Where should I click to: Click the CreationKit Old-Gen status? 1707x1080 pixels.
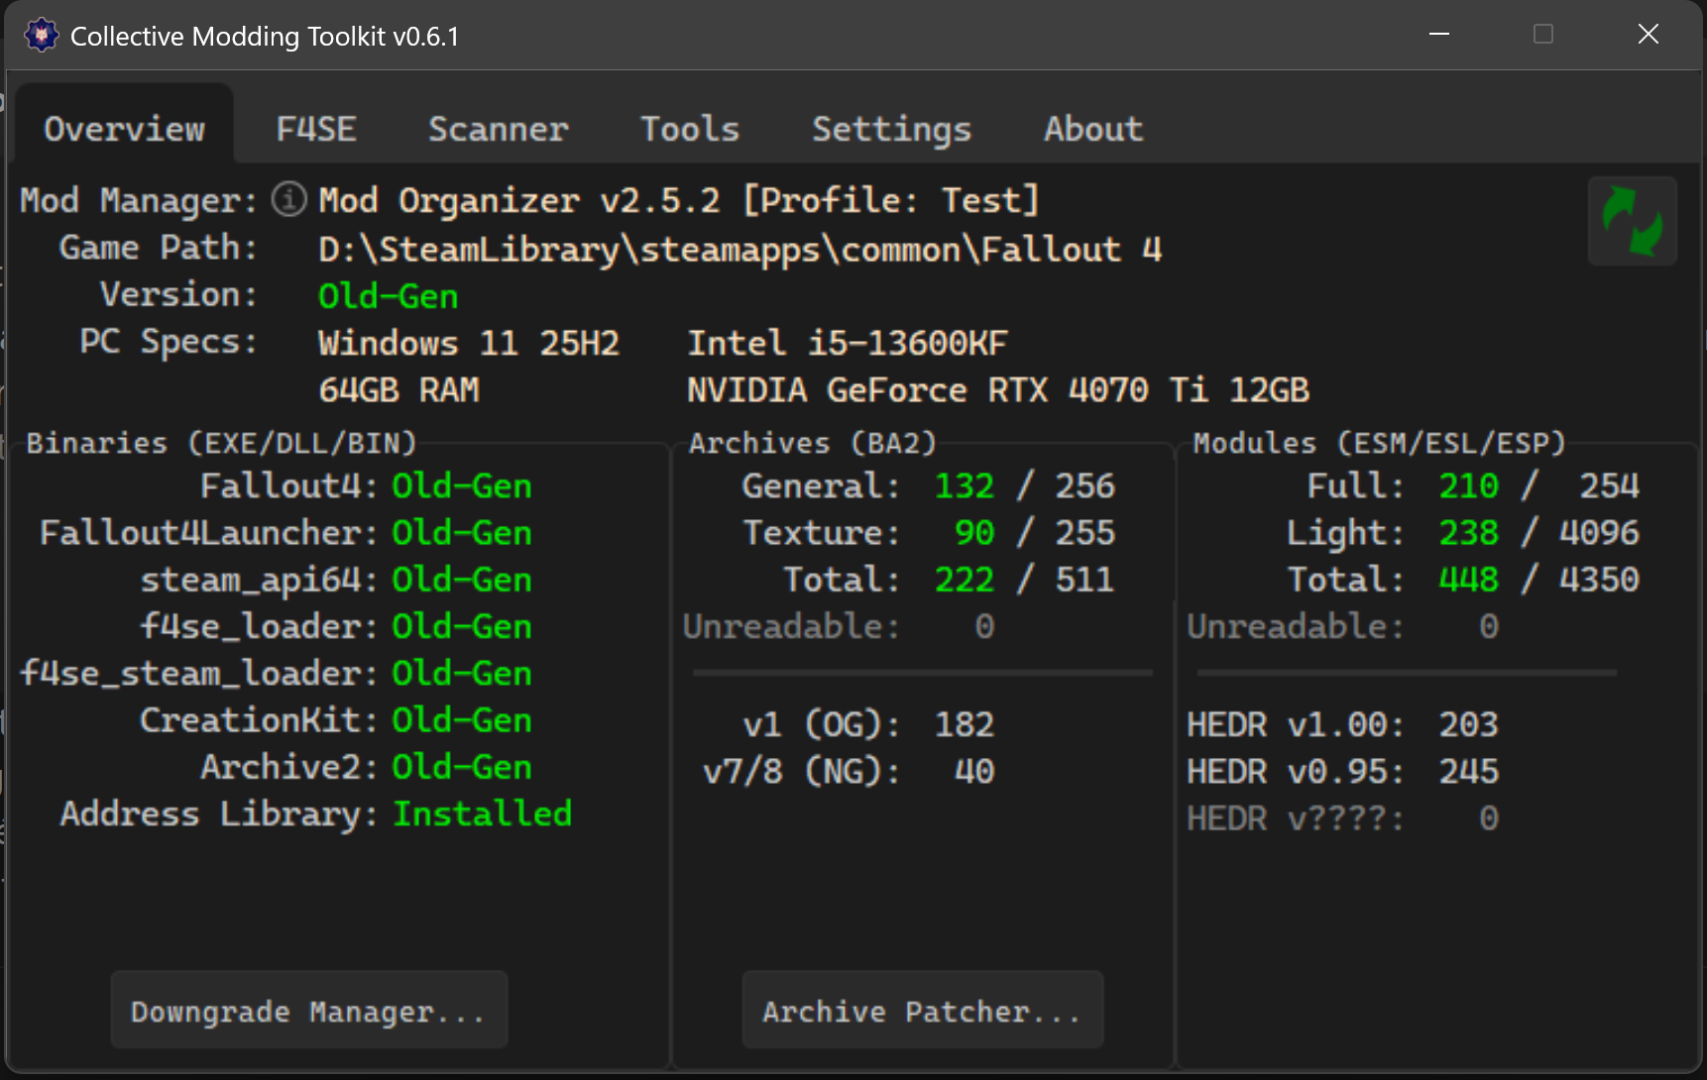pyautogui.click(x=462, y=721)
